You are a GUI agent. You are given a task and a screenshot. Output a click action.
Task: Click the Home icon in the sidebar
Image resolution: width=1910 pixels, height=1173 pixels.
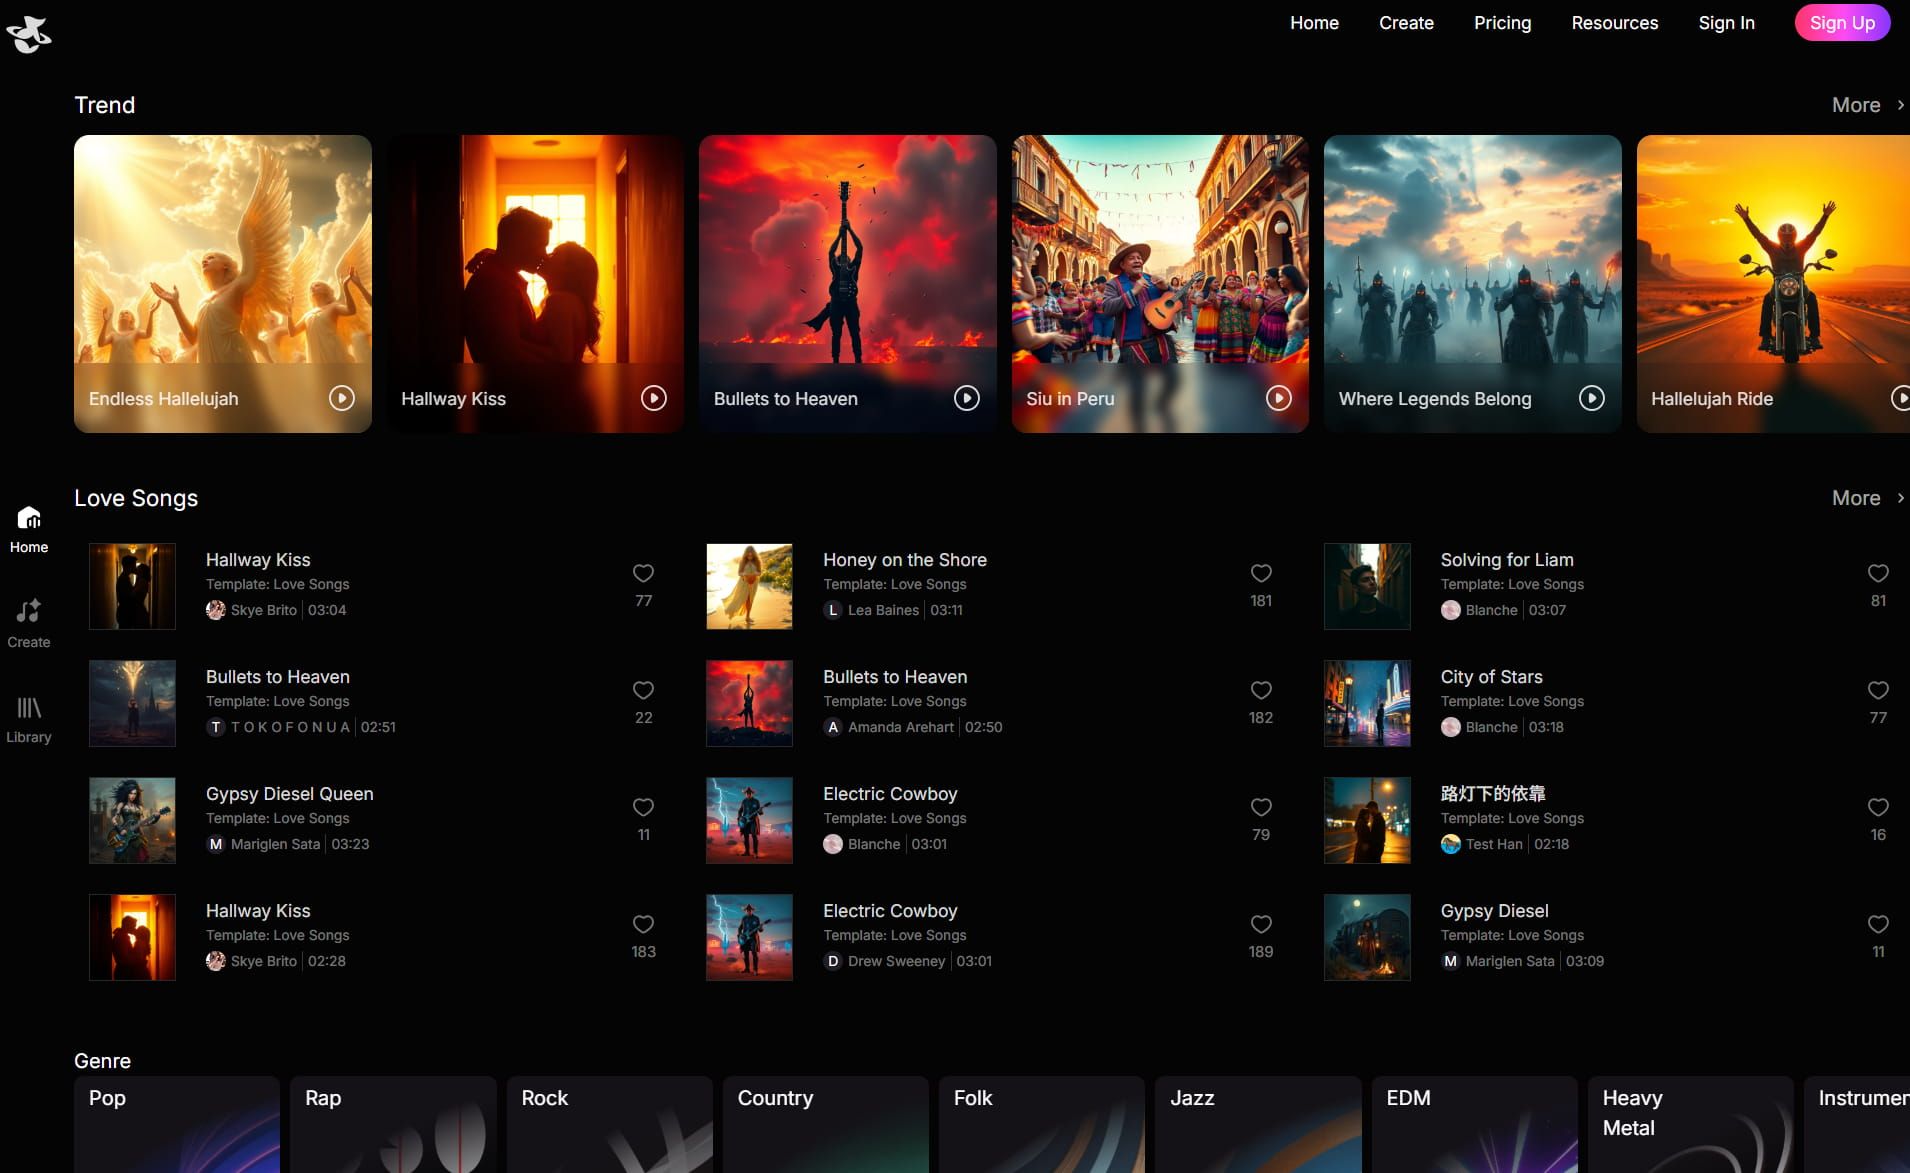coord(29,529)
